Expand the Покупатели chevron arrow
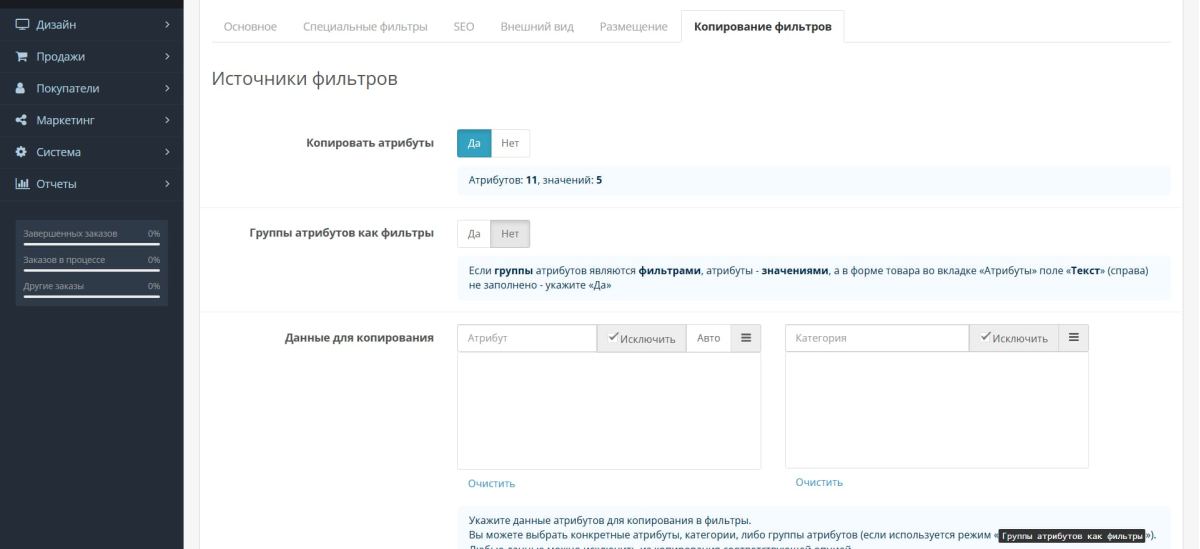Image resolution: width=1200 pixels, height=549 pixels. pyautogui.click(x=167, y=88)
